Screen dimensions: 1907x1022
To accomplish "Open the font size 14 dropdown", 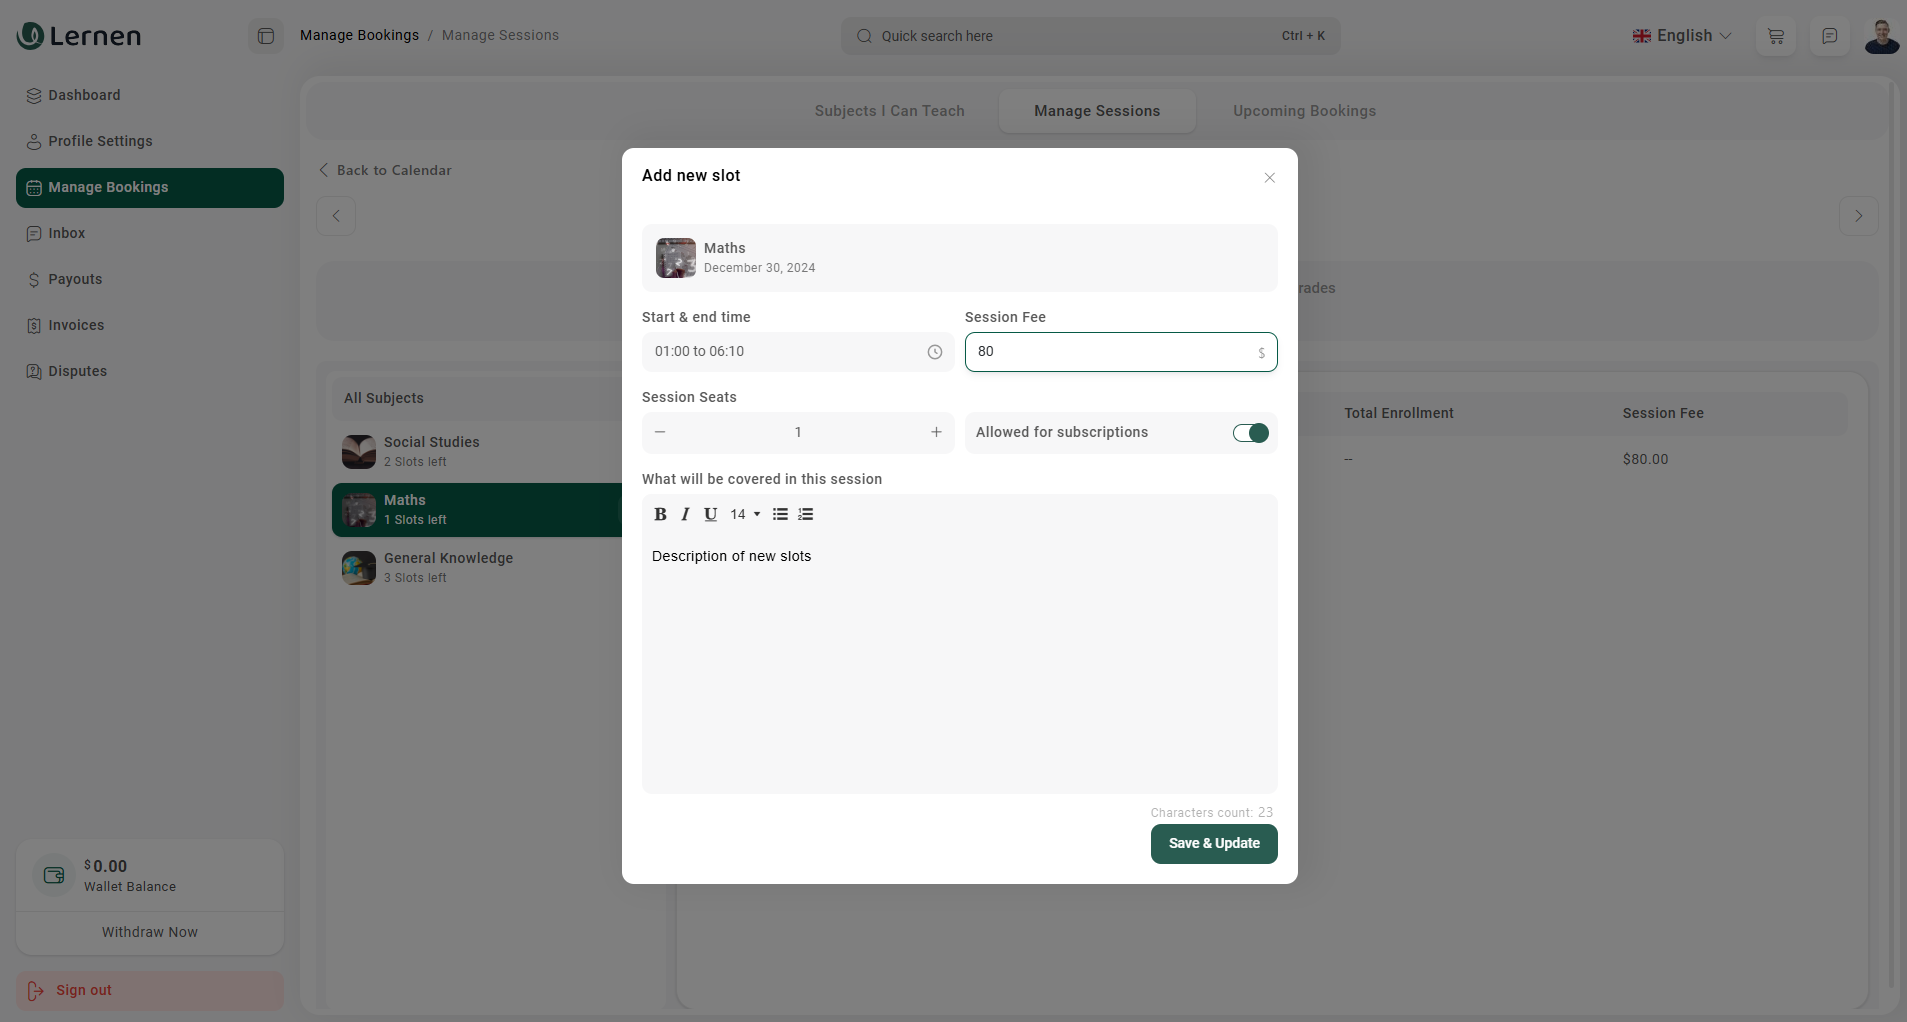I will 745,514.
